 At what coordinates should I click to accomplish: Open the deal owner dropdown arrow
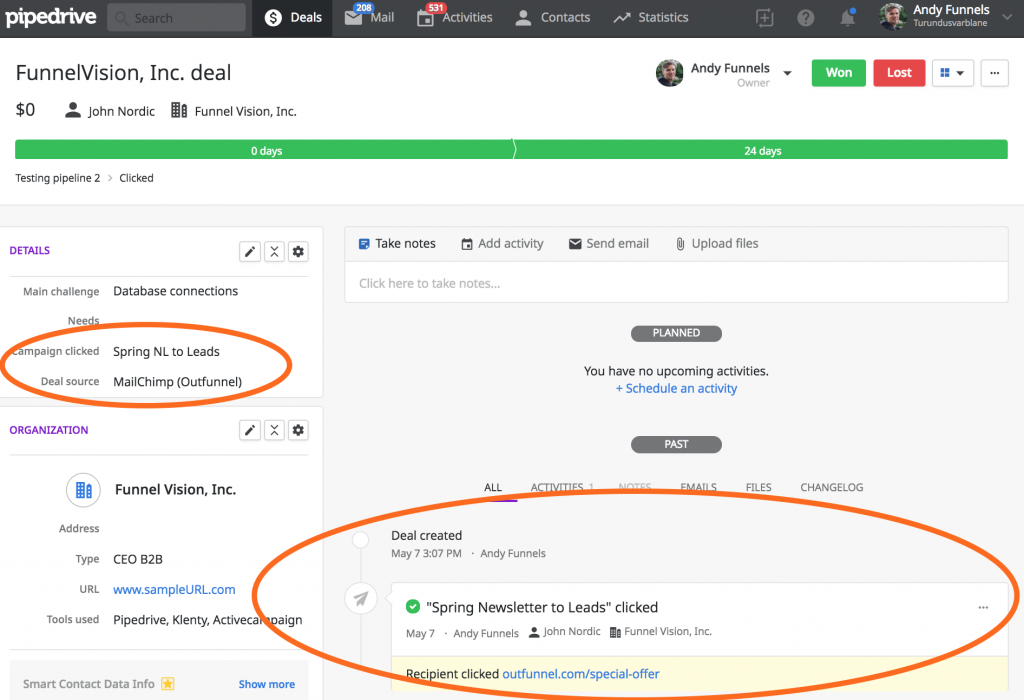[x=788, y=73]
